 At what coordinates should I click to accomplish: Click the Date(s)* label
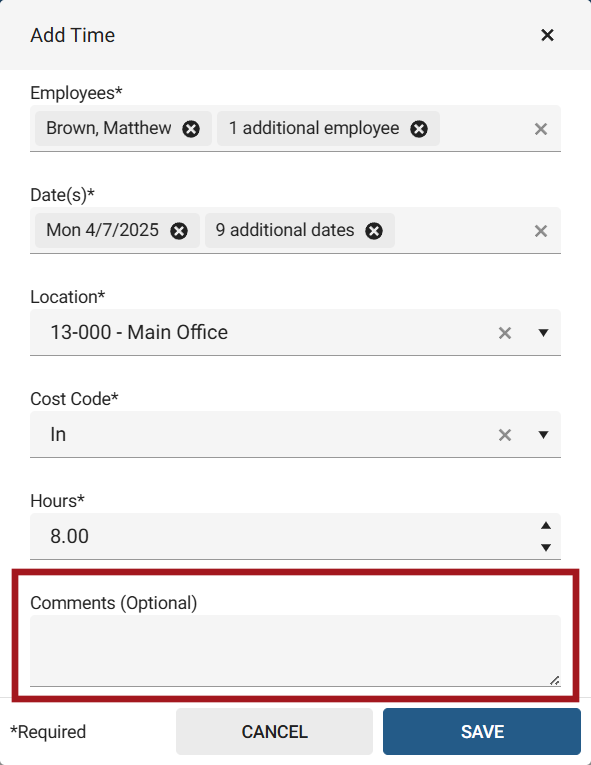[x=62, y=195]
